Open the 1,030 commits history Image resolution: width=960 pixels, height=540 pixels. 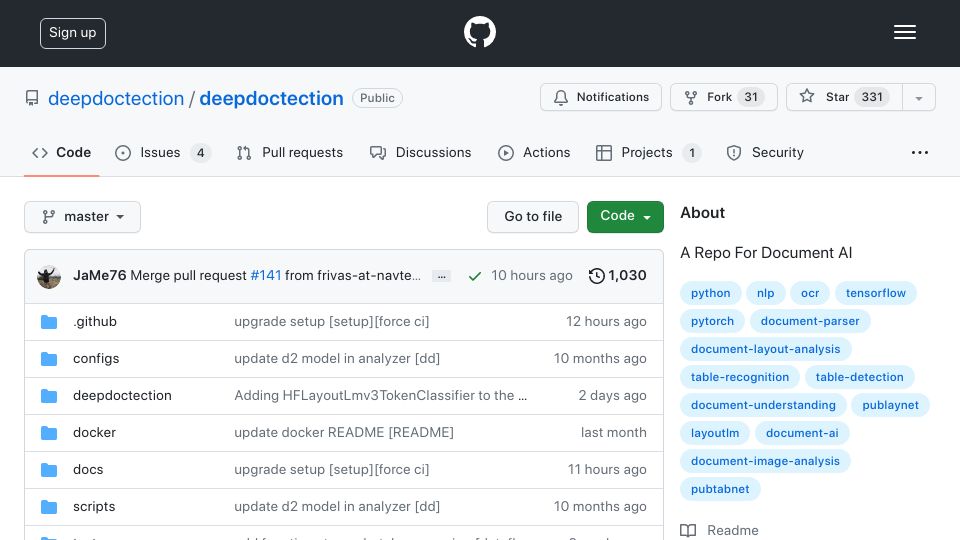tap(617, 276)
